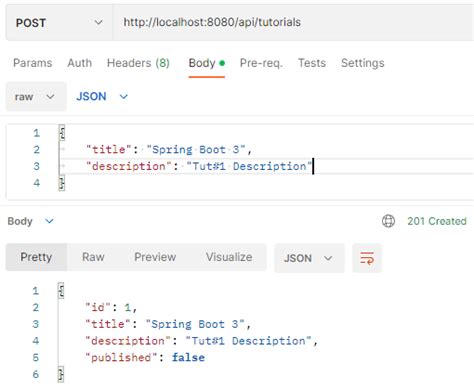Screen dimensions: 474x390
Task: Select the Preview response view
Action: click(x=155, y=257)
